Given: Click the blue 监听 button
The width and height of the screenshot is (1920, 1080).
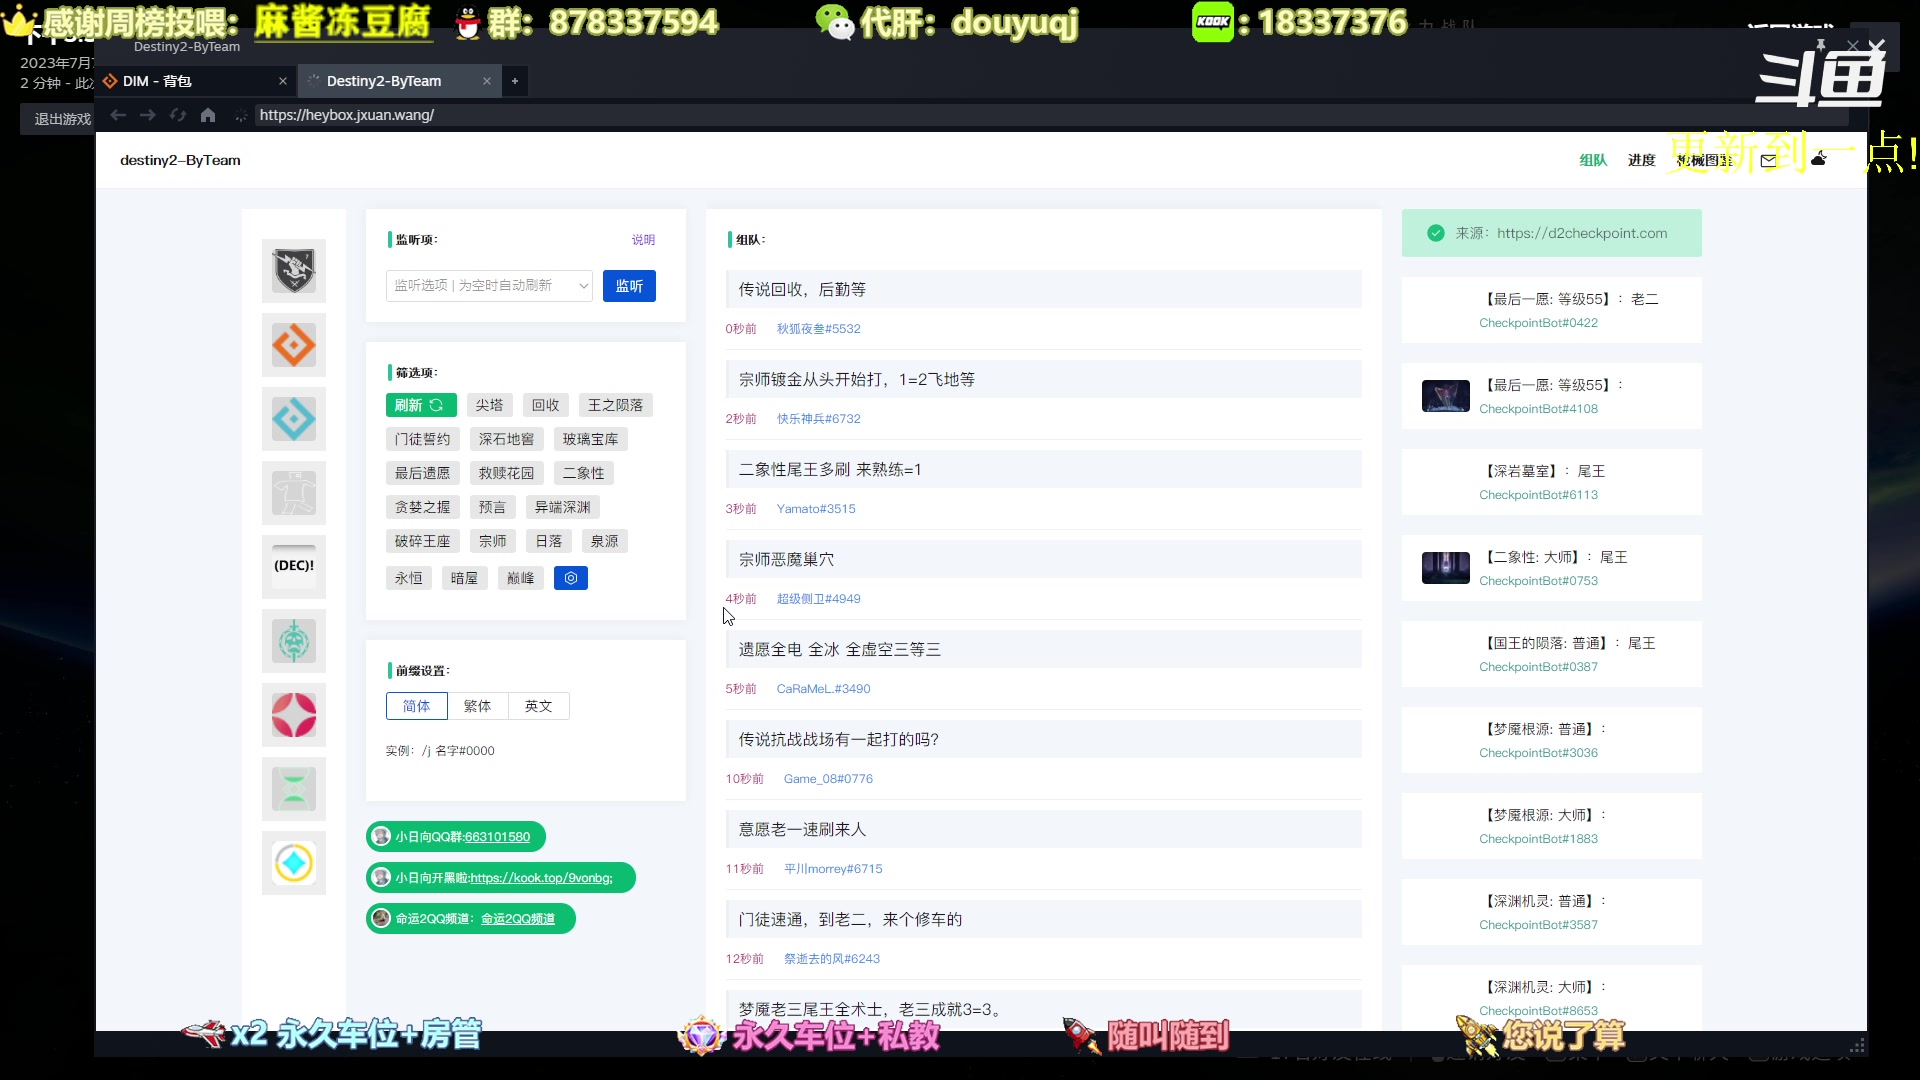Looking at the screenshot, I should 629,286.
